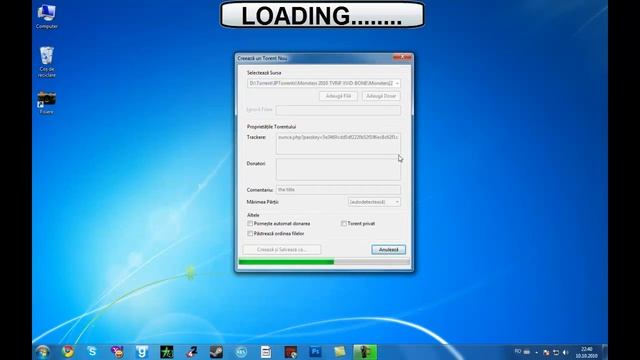
Task: Show hidden tray icons arrow
Action: [x=536, y=352]
